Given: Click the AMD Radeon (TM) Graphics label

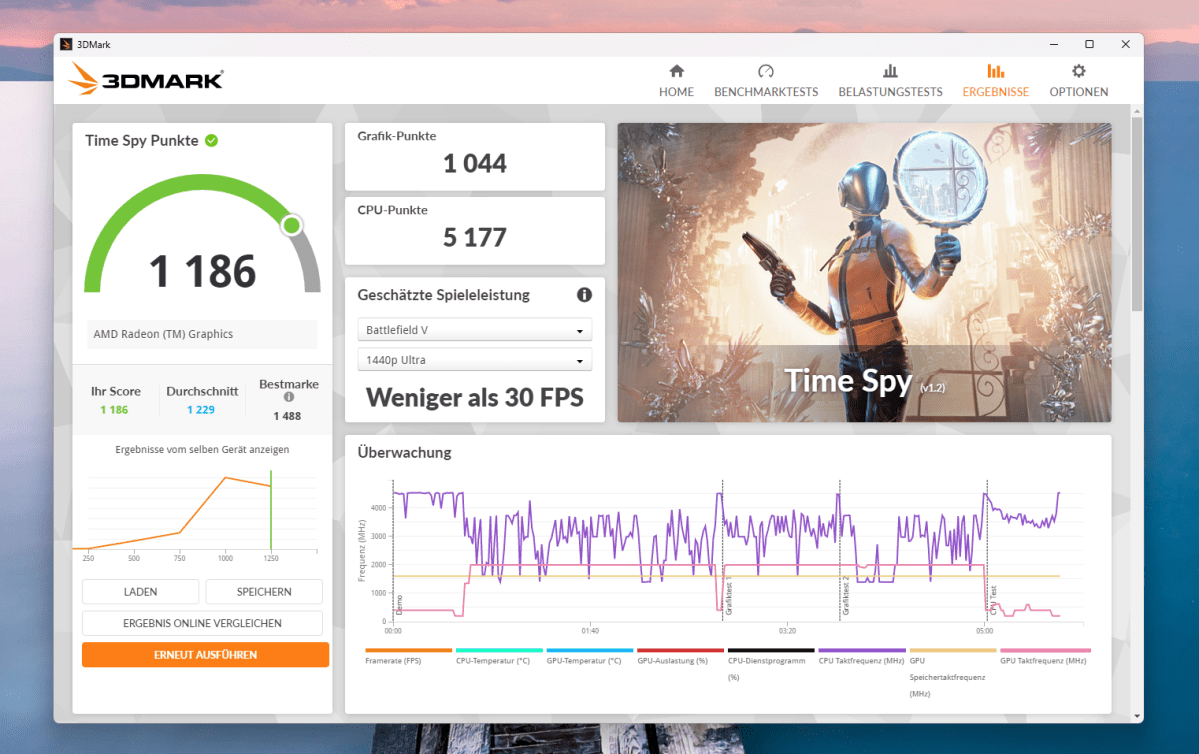Looking at the screenshot, I should 163,334.
